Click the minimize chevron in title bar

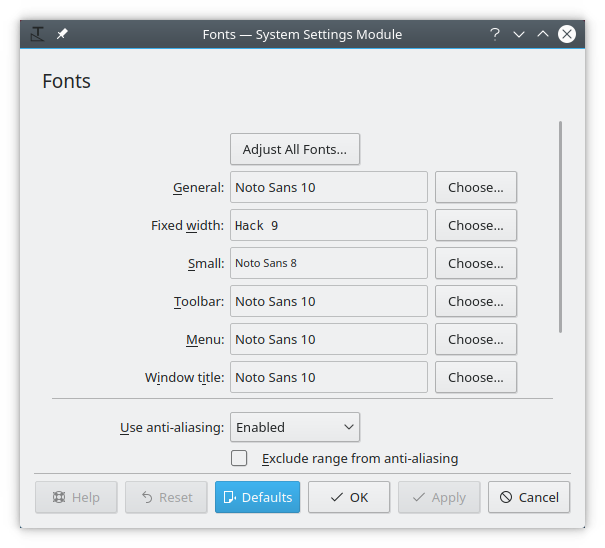519,34
